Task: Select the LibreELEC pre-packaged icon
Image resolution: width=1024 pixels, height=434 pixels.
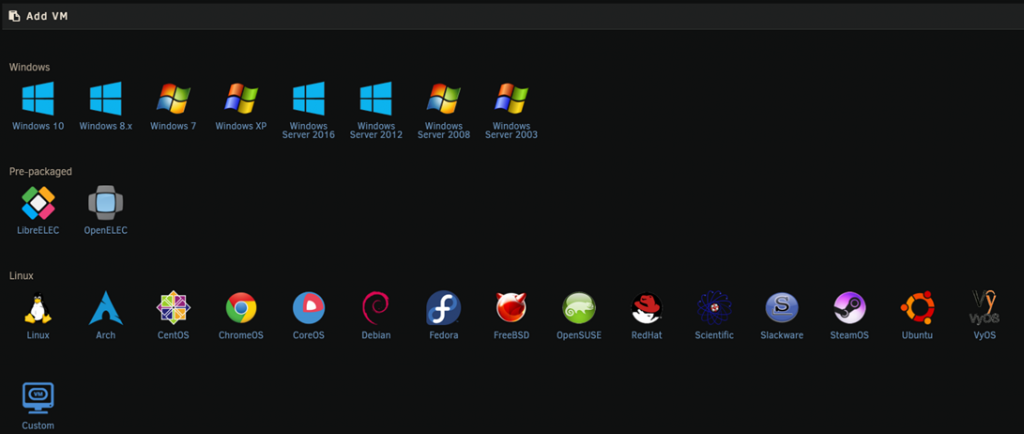Action: point(38,203)
